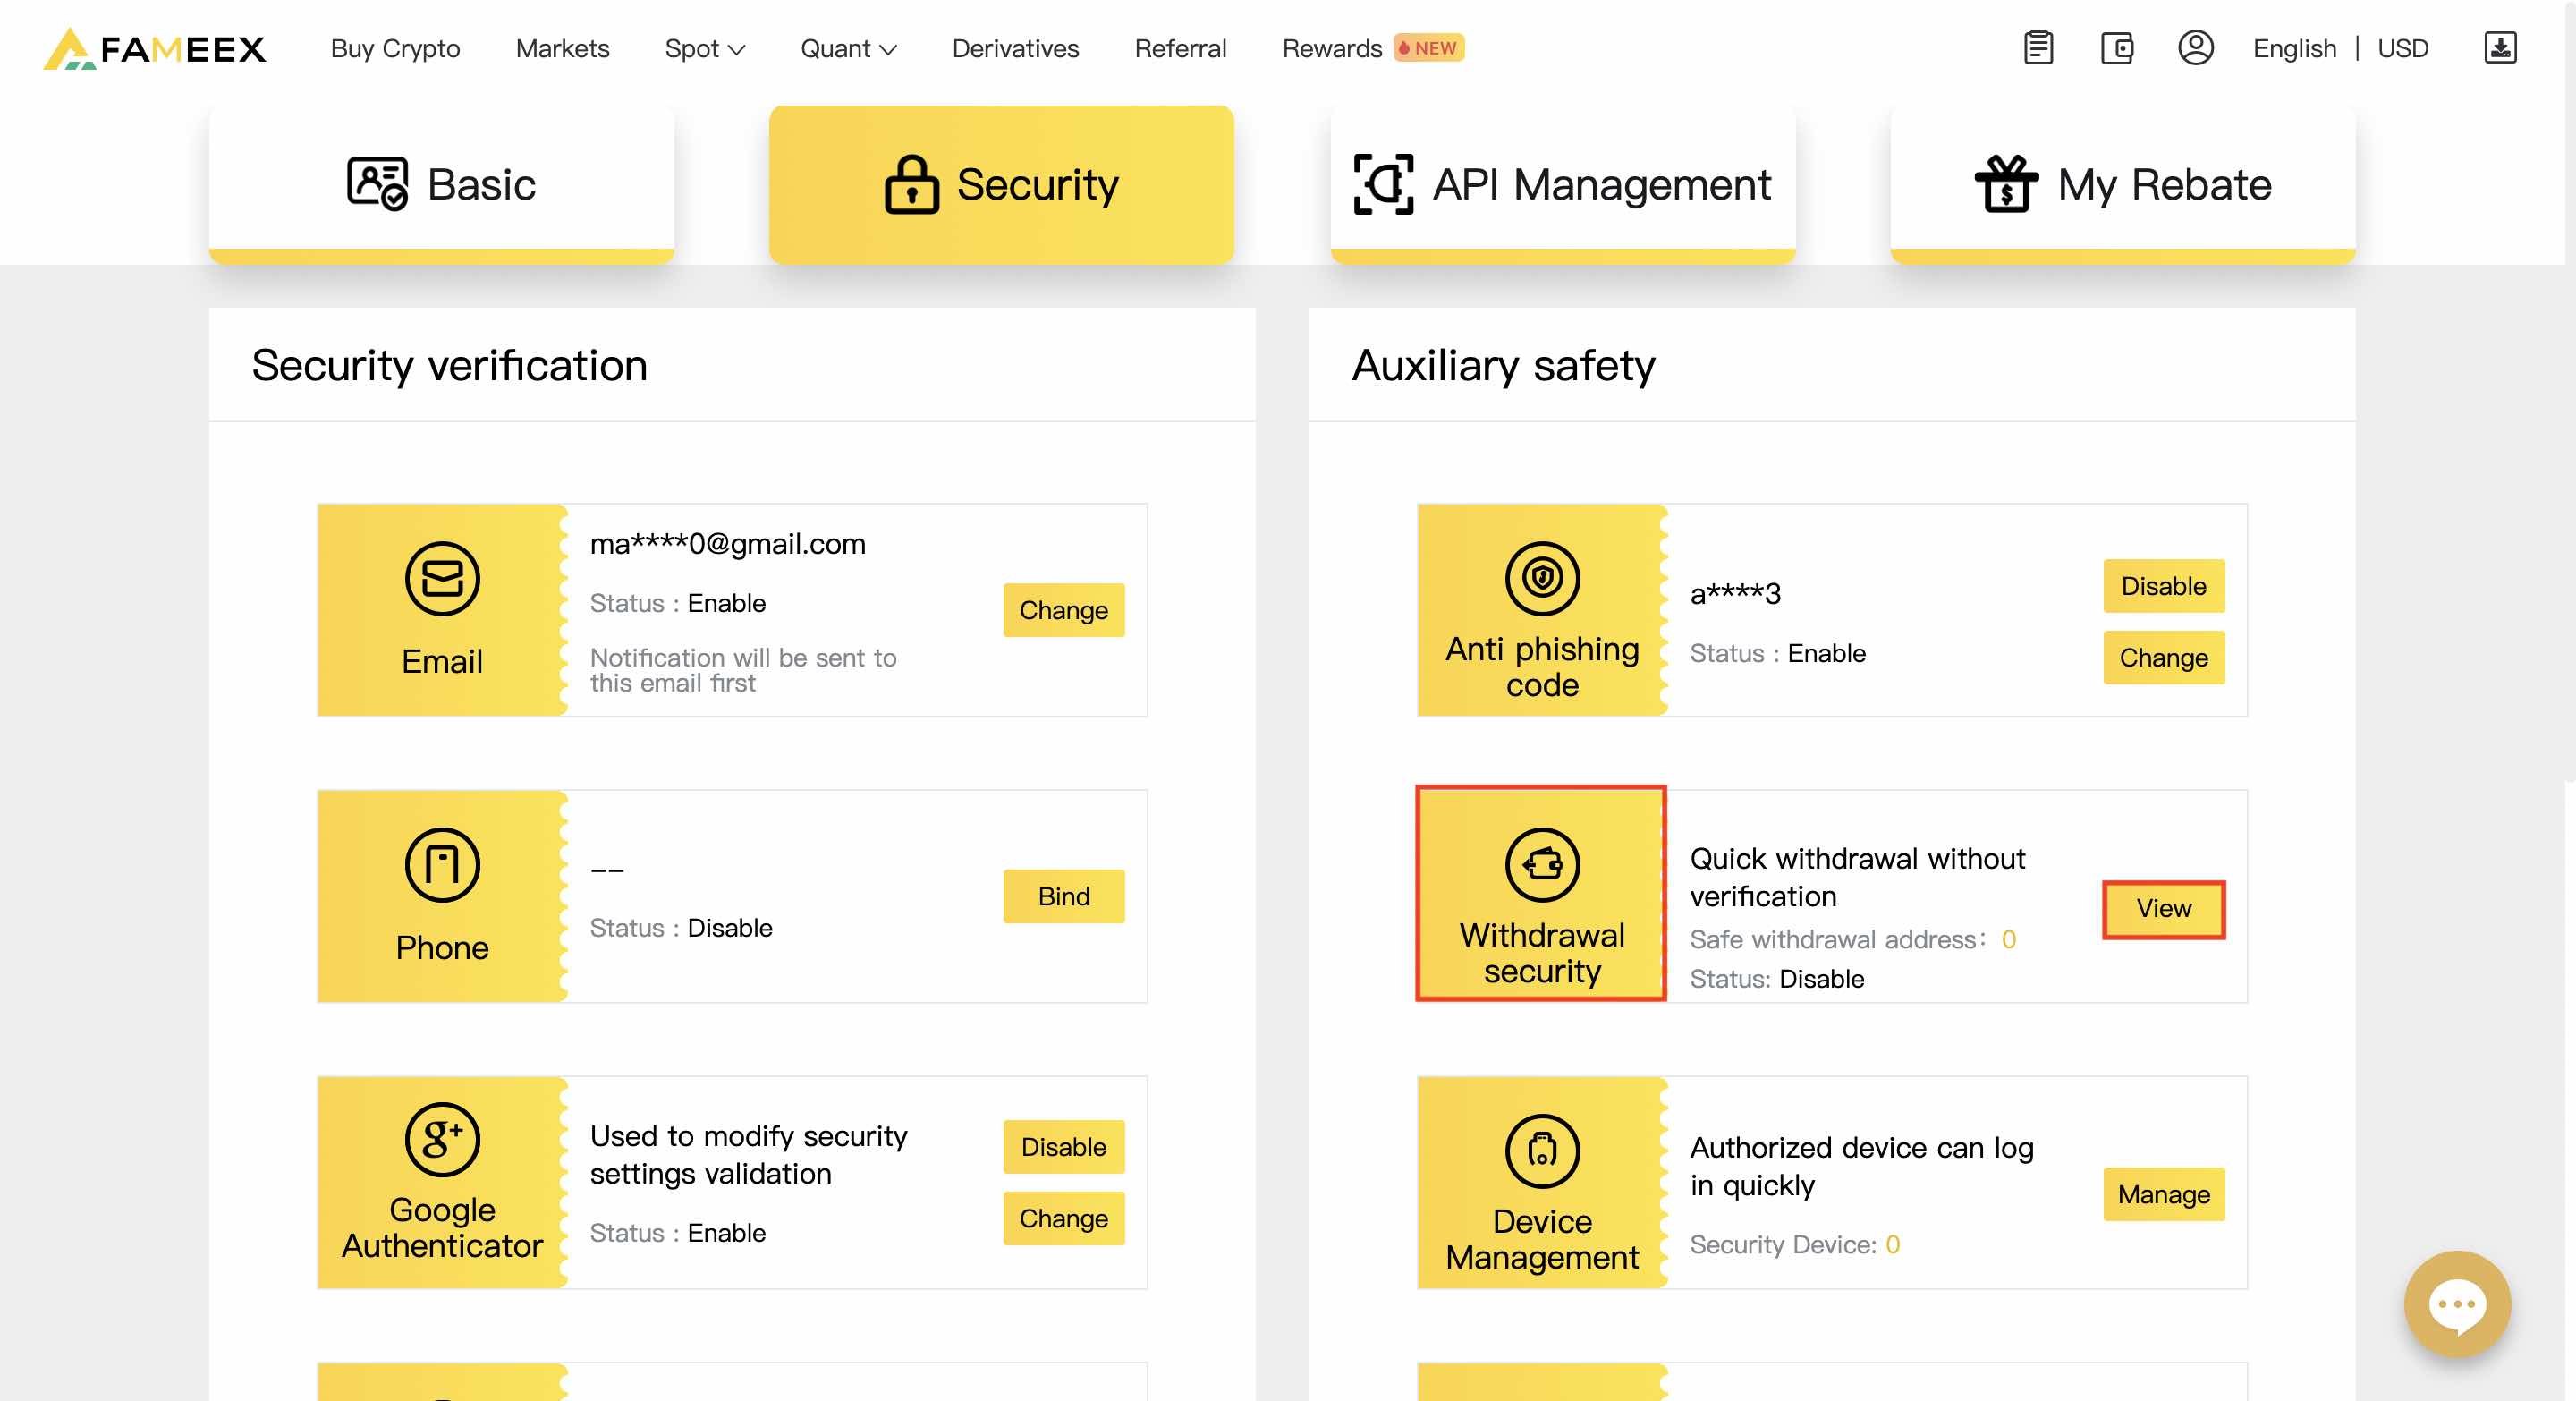Bind a phone number
Viewport: 2576px width, 1401px height.
coord(1063,896)
